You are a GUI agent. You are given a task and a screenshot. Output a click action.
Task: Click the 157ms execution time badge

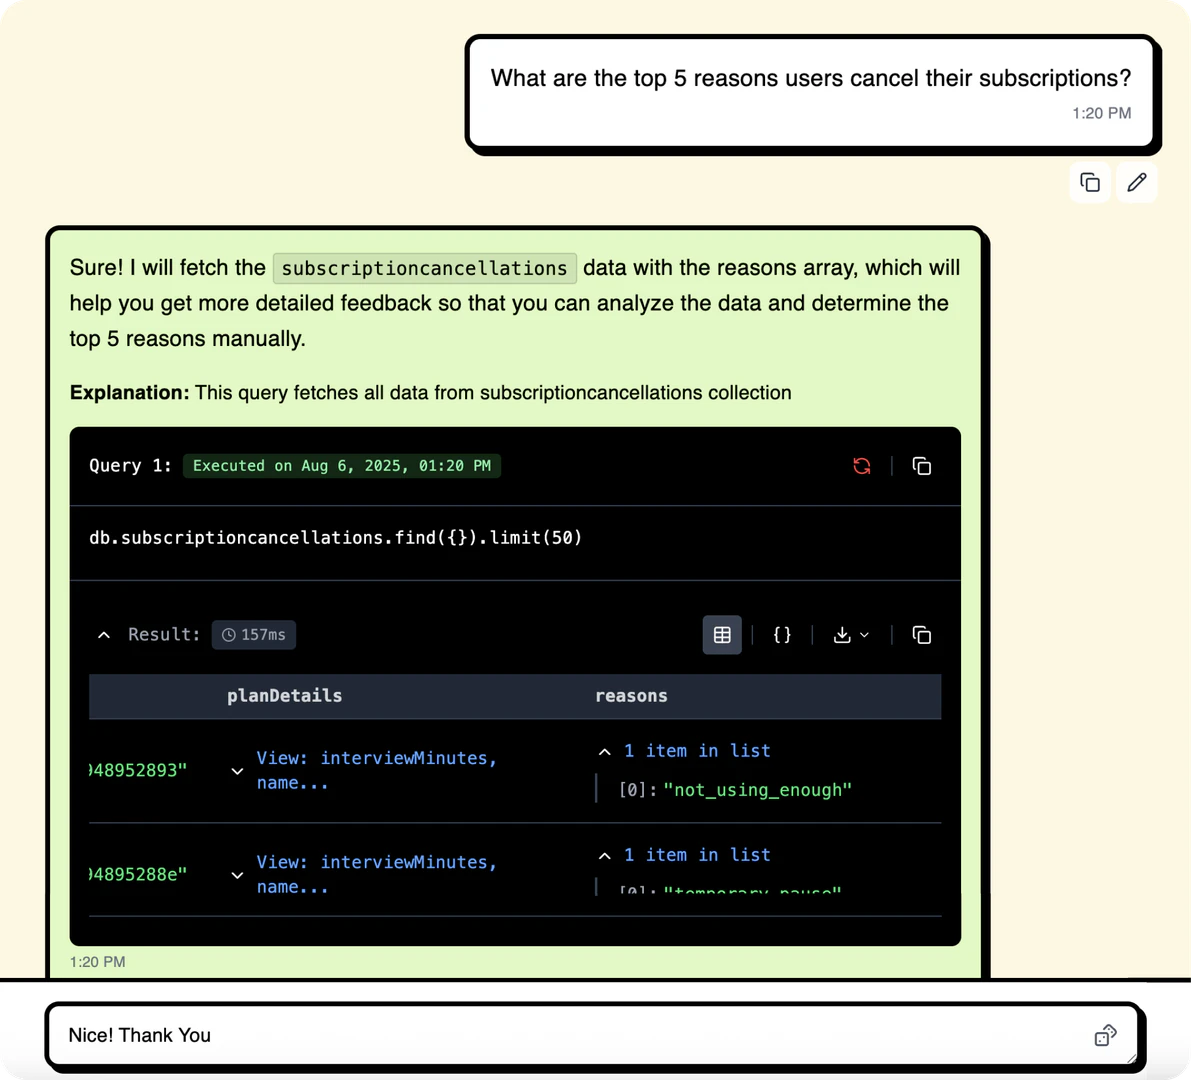[253, 634]
